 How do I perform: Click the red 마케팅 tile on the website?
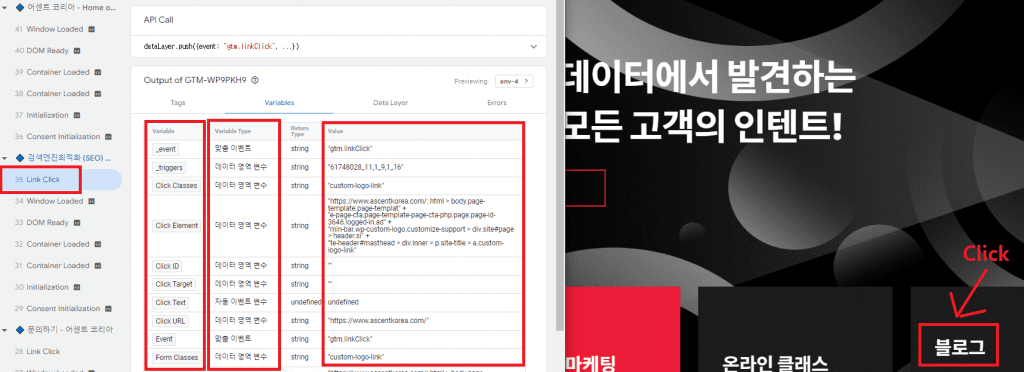(622, 329)
